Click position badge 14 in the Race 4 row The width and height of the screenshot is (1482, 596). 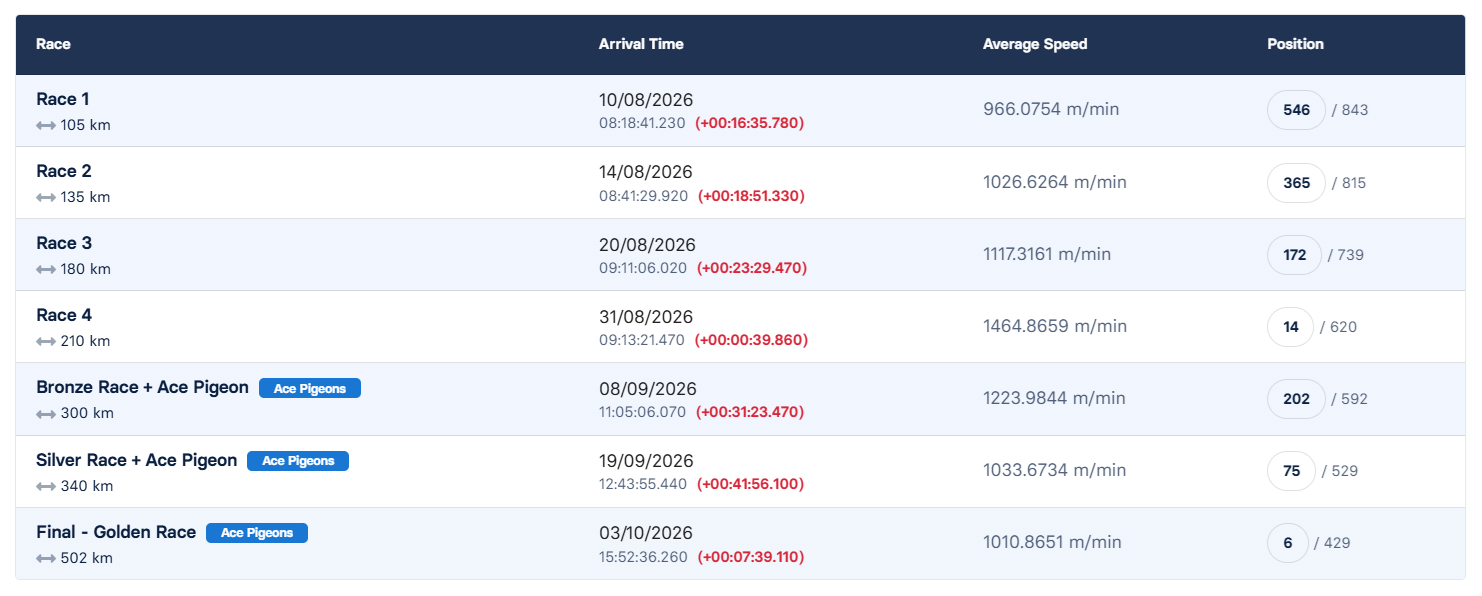[x=1290, y=327]
